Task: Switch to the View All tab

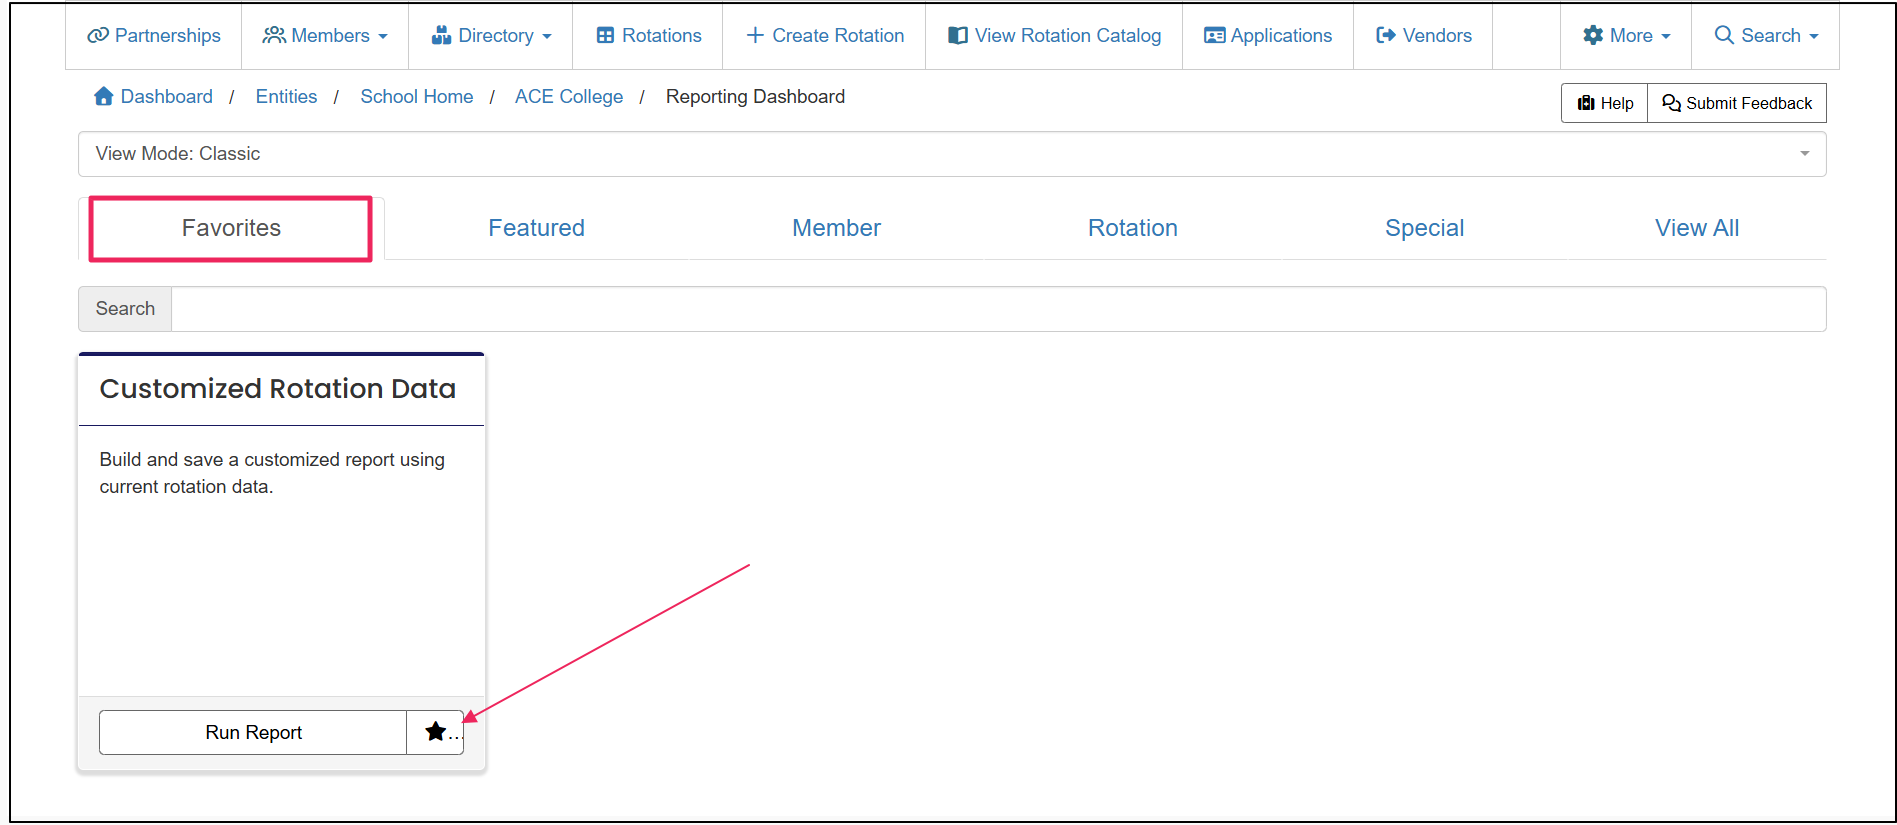Action: coord(1697,228)
